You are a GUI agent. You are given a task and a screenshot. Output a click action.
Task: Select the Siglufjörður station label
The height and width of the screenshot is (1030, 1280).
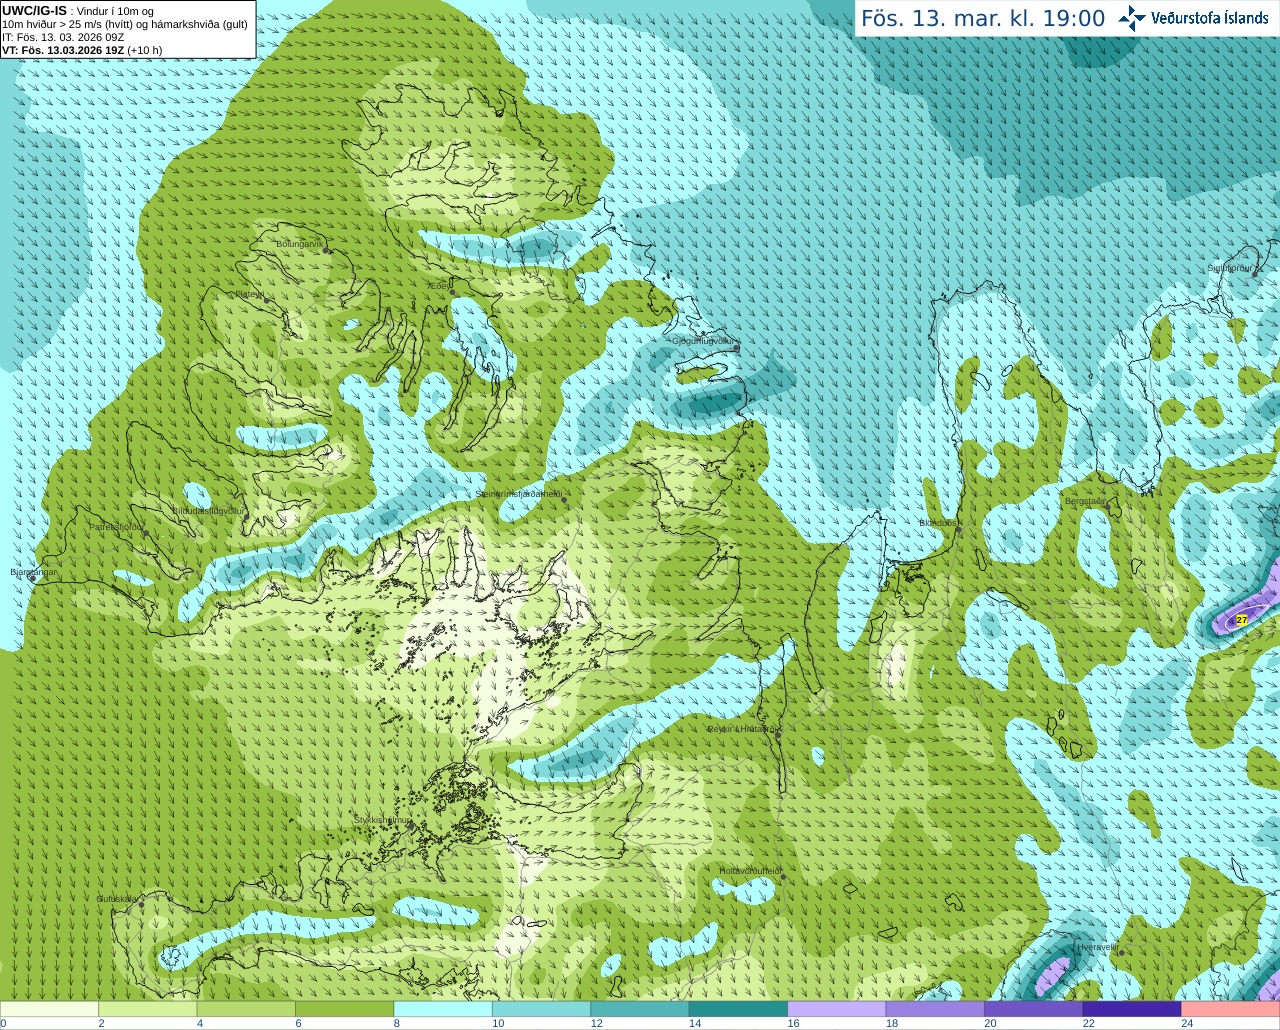pyautogui.click(x=1231, y=268)
